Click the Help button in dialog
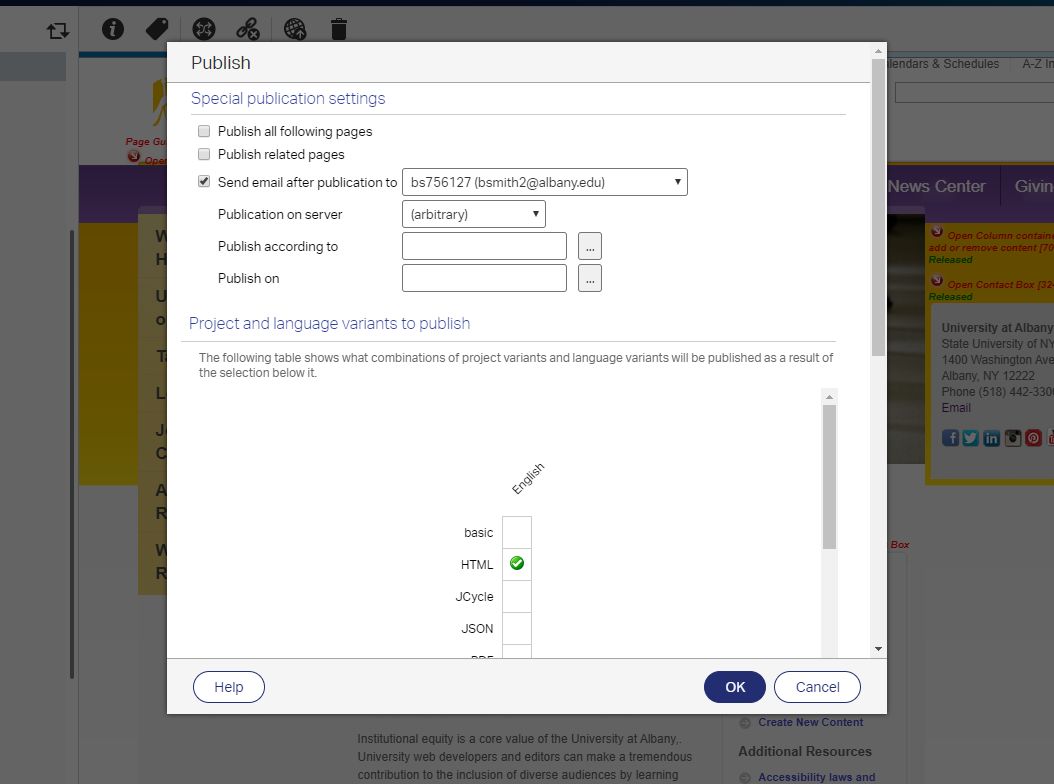Screen dimensions: 1054x784 coord(229,687)
